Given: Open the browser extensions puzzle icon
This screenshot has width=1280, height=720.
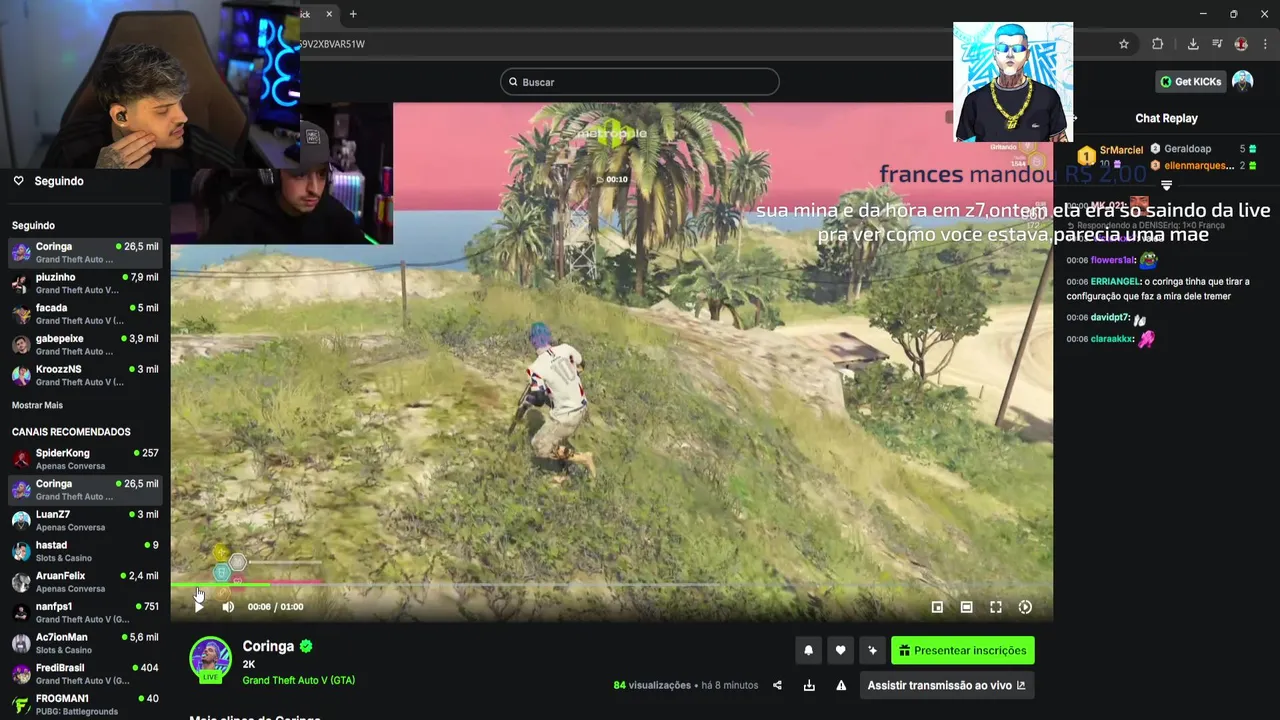Looking at the screenshot, I should [1158, 44].
